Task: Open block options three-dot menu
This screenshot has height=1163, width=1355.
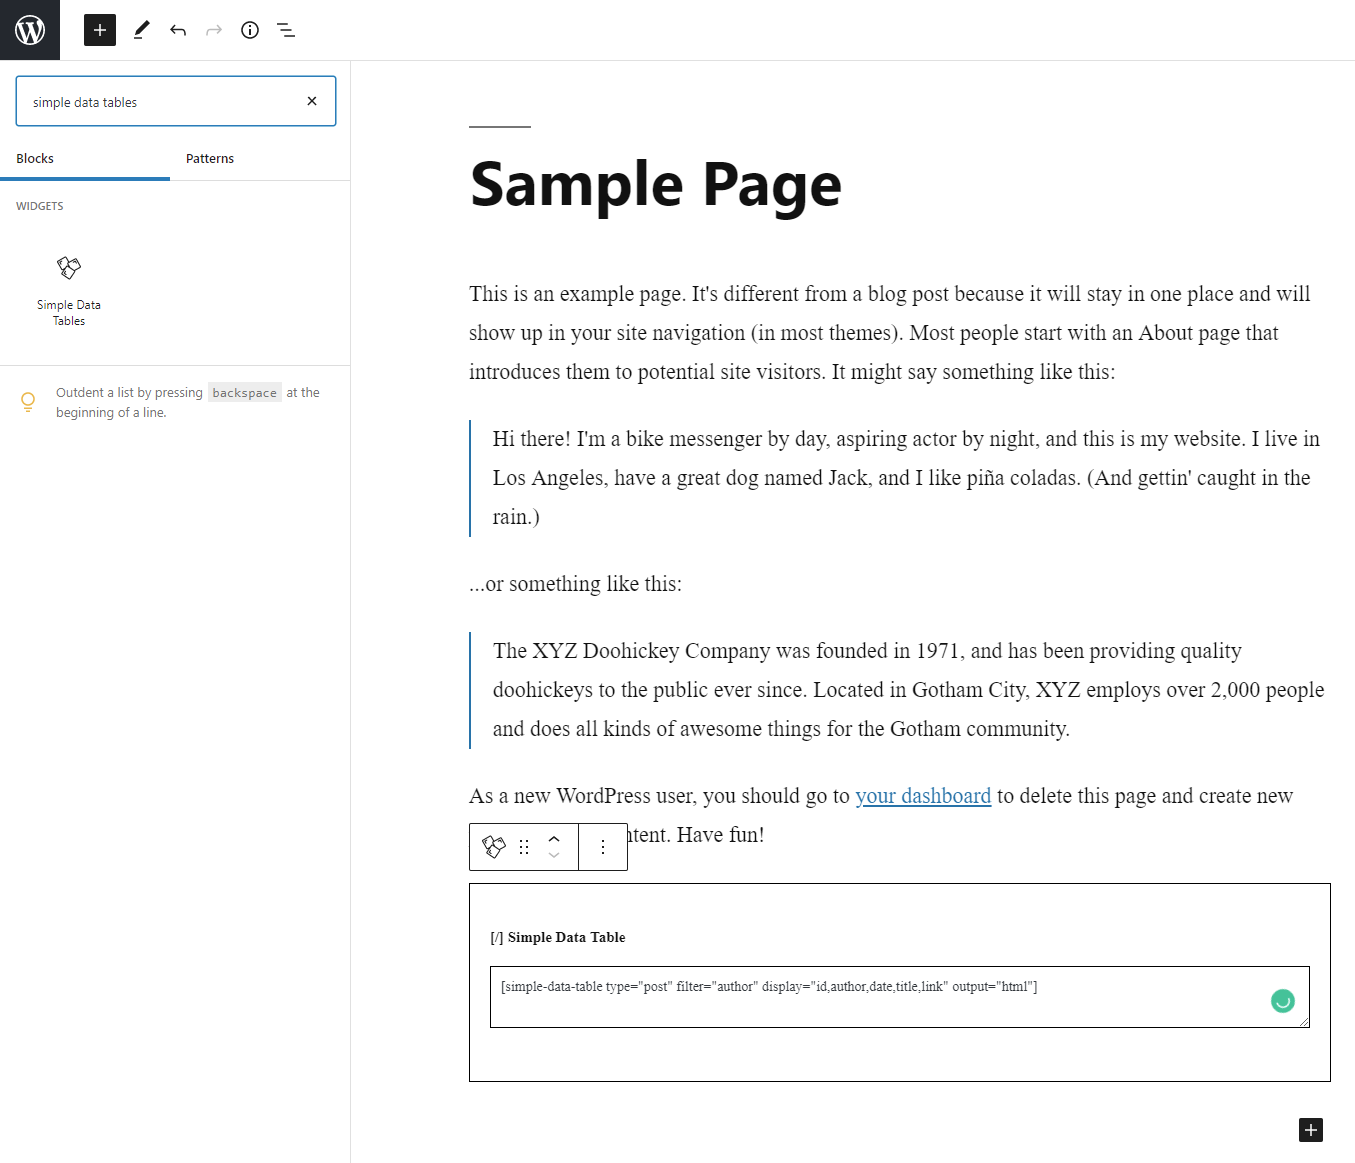Action: (603, 847)
